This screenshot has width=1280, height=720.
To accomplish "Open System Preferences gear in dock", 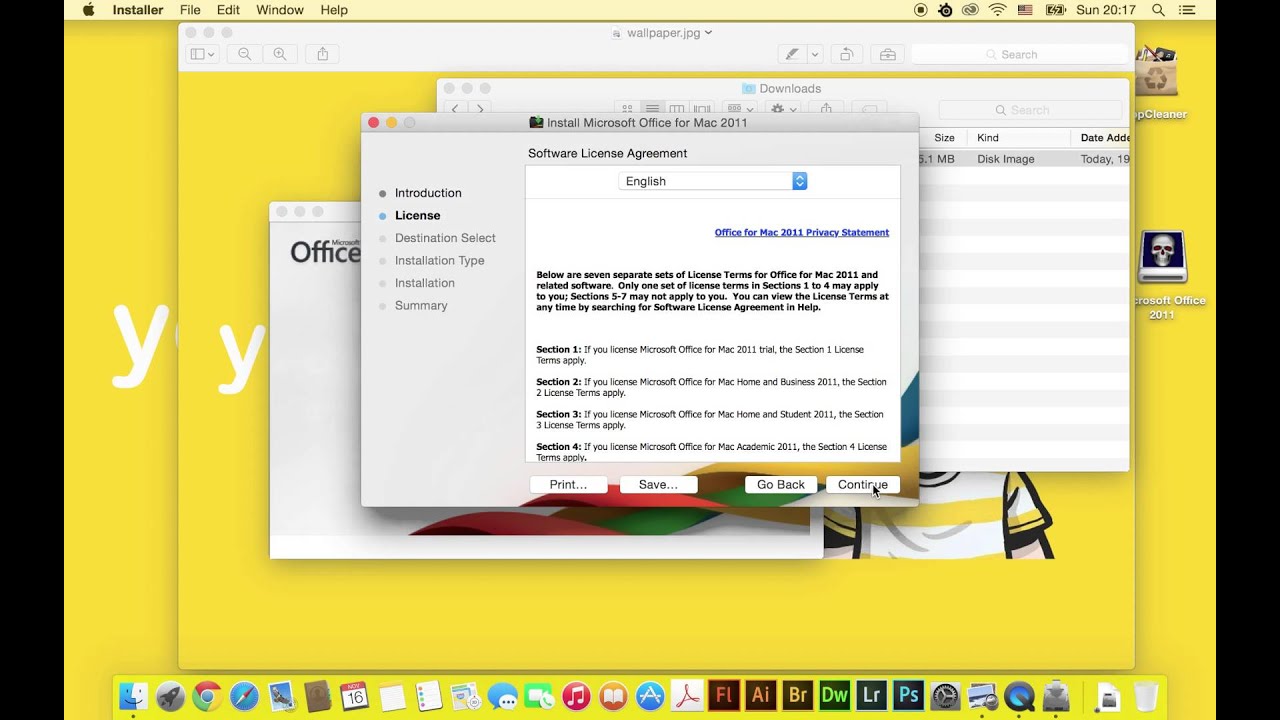I will 945,695.
